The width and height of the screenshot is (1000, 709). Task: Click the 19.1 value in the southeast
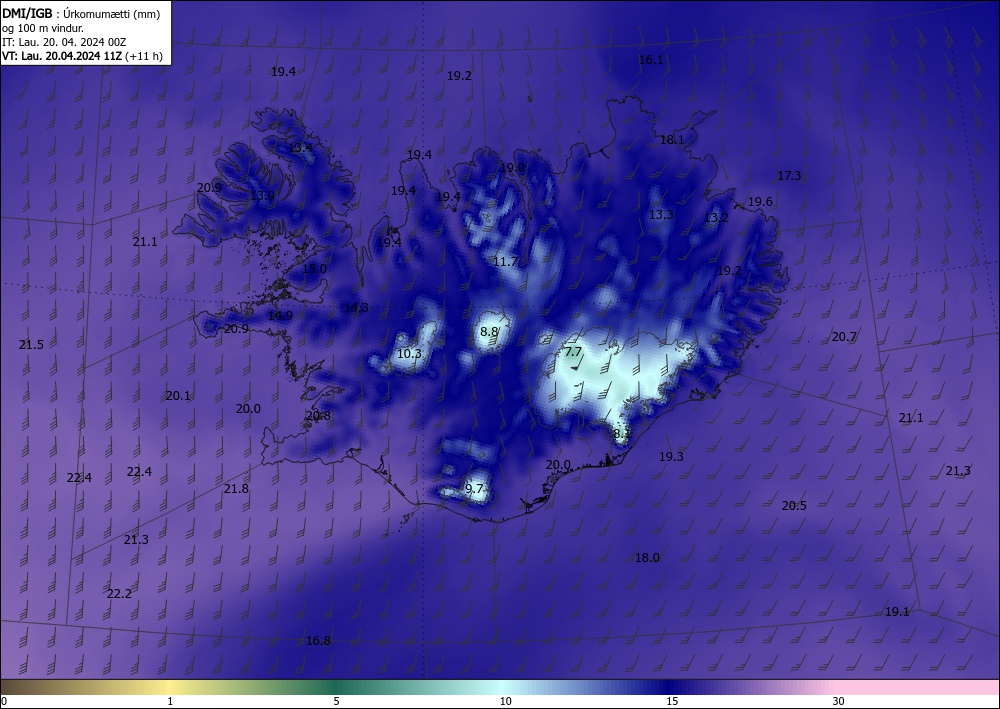tap(897, 611)
